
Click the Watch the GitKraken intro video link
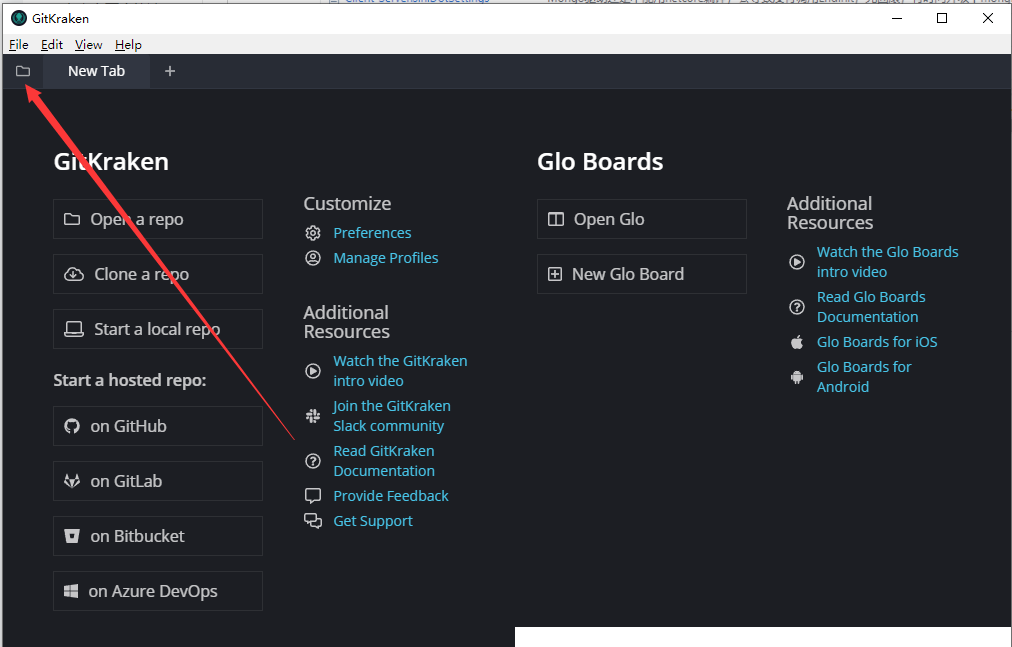[x=400, y=370]
